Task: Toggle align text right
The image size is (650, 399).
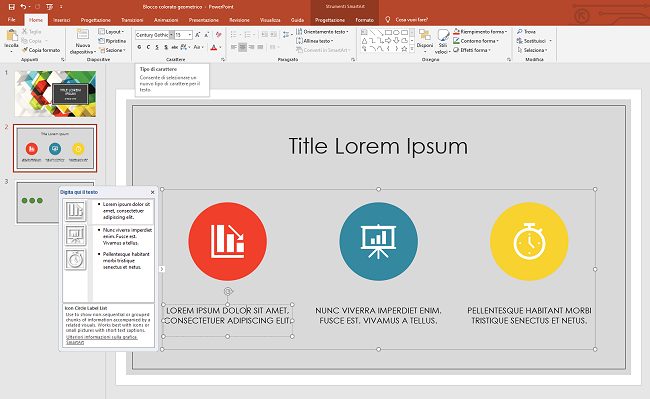Action: (251, 47)
